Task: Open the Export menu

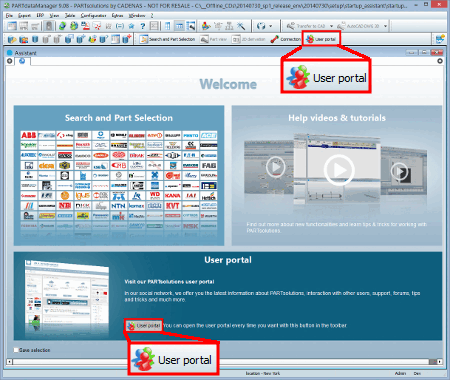Action: 24,15
